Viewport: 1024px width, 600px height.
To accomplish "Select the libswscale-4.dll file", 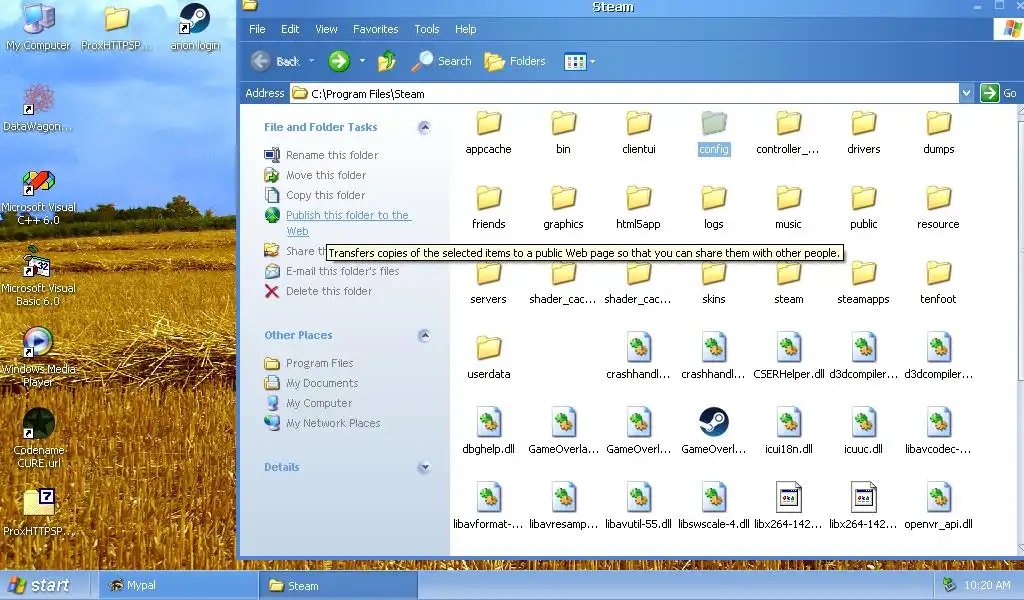I will point(714,507).
